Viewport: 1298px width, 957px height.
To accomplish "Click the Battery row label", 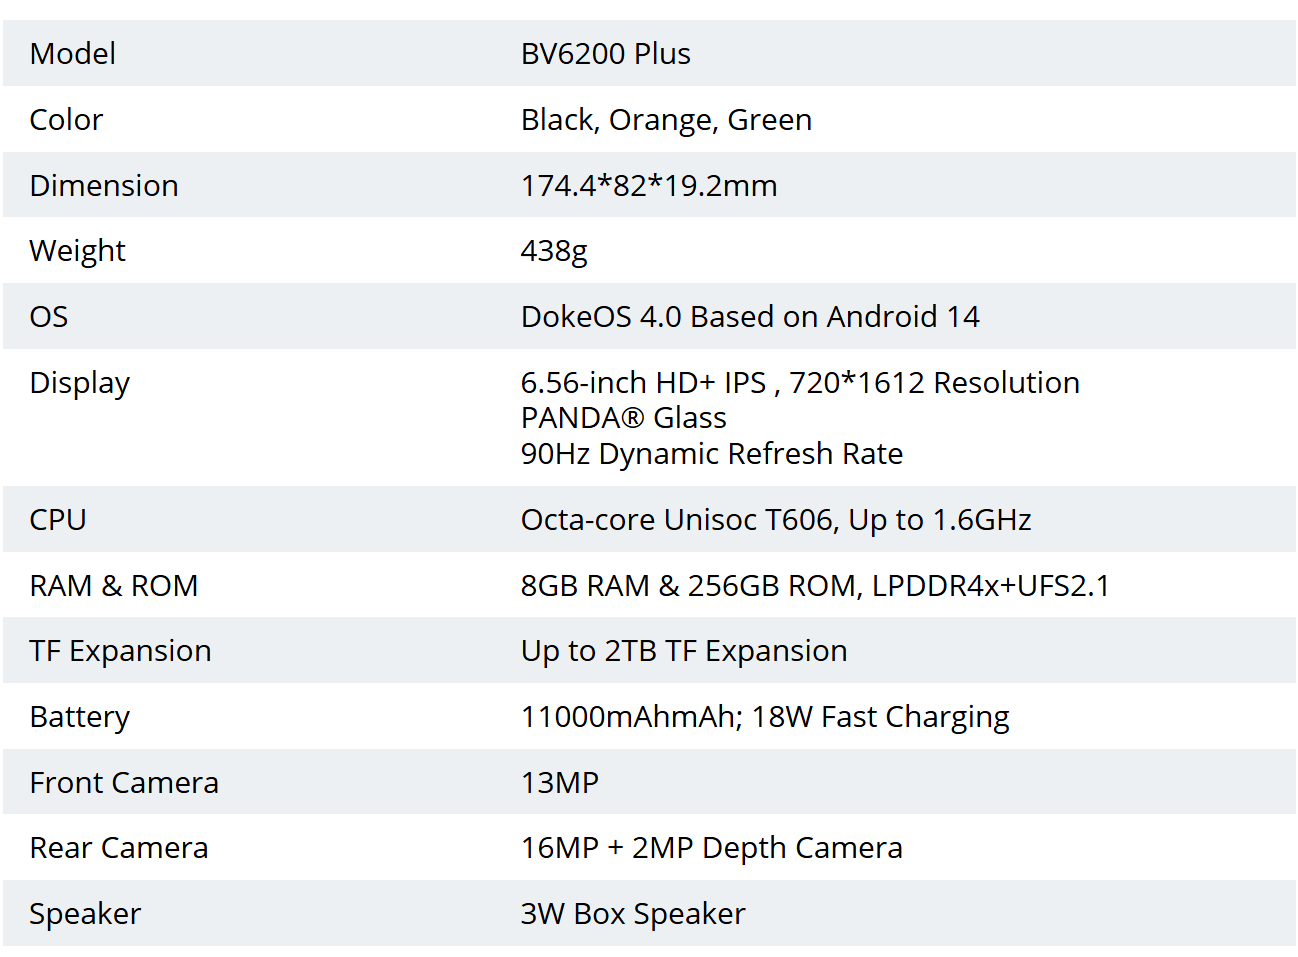I will tap(80, 717).
